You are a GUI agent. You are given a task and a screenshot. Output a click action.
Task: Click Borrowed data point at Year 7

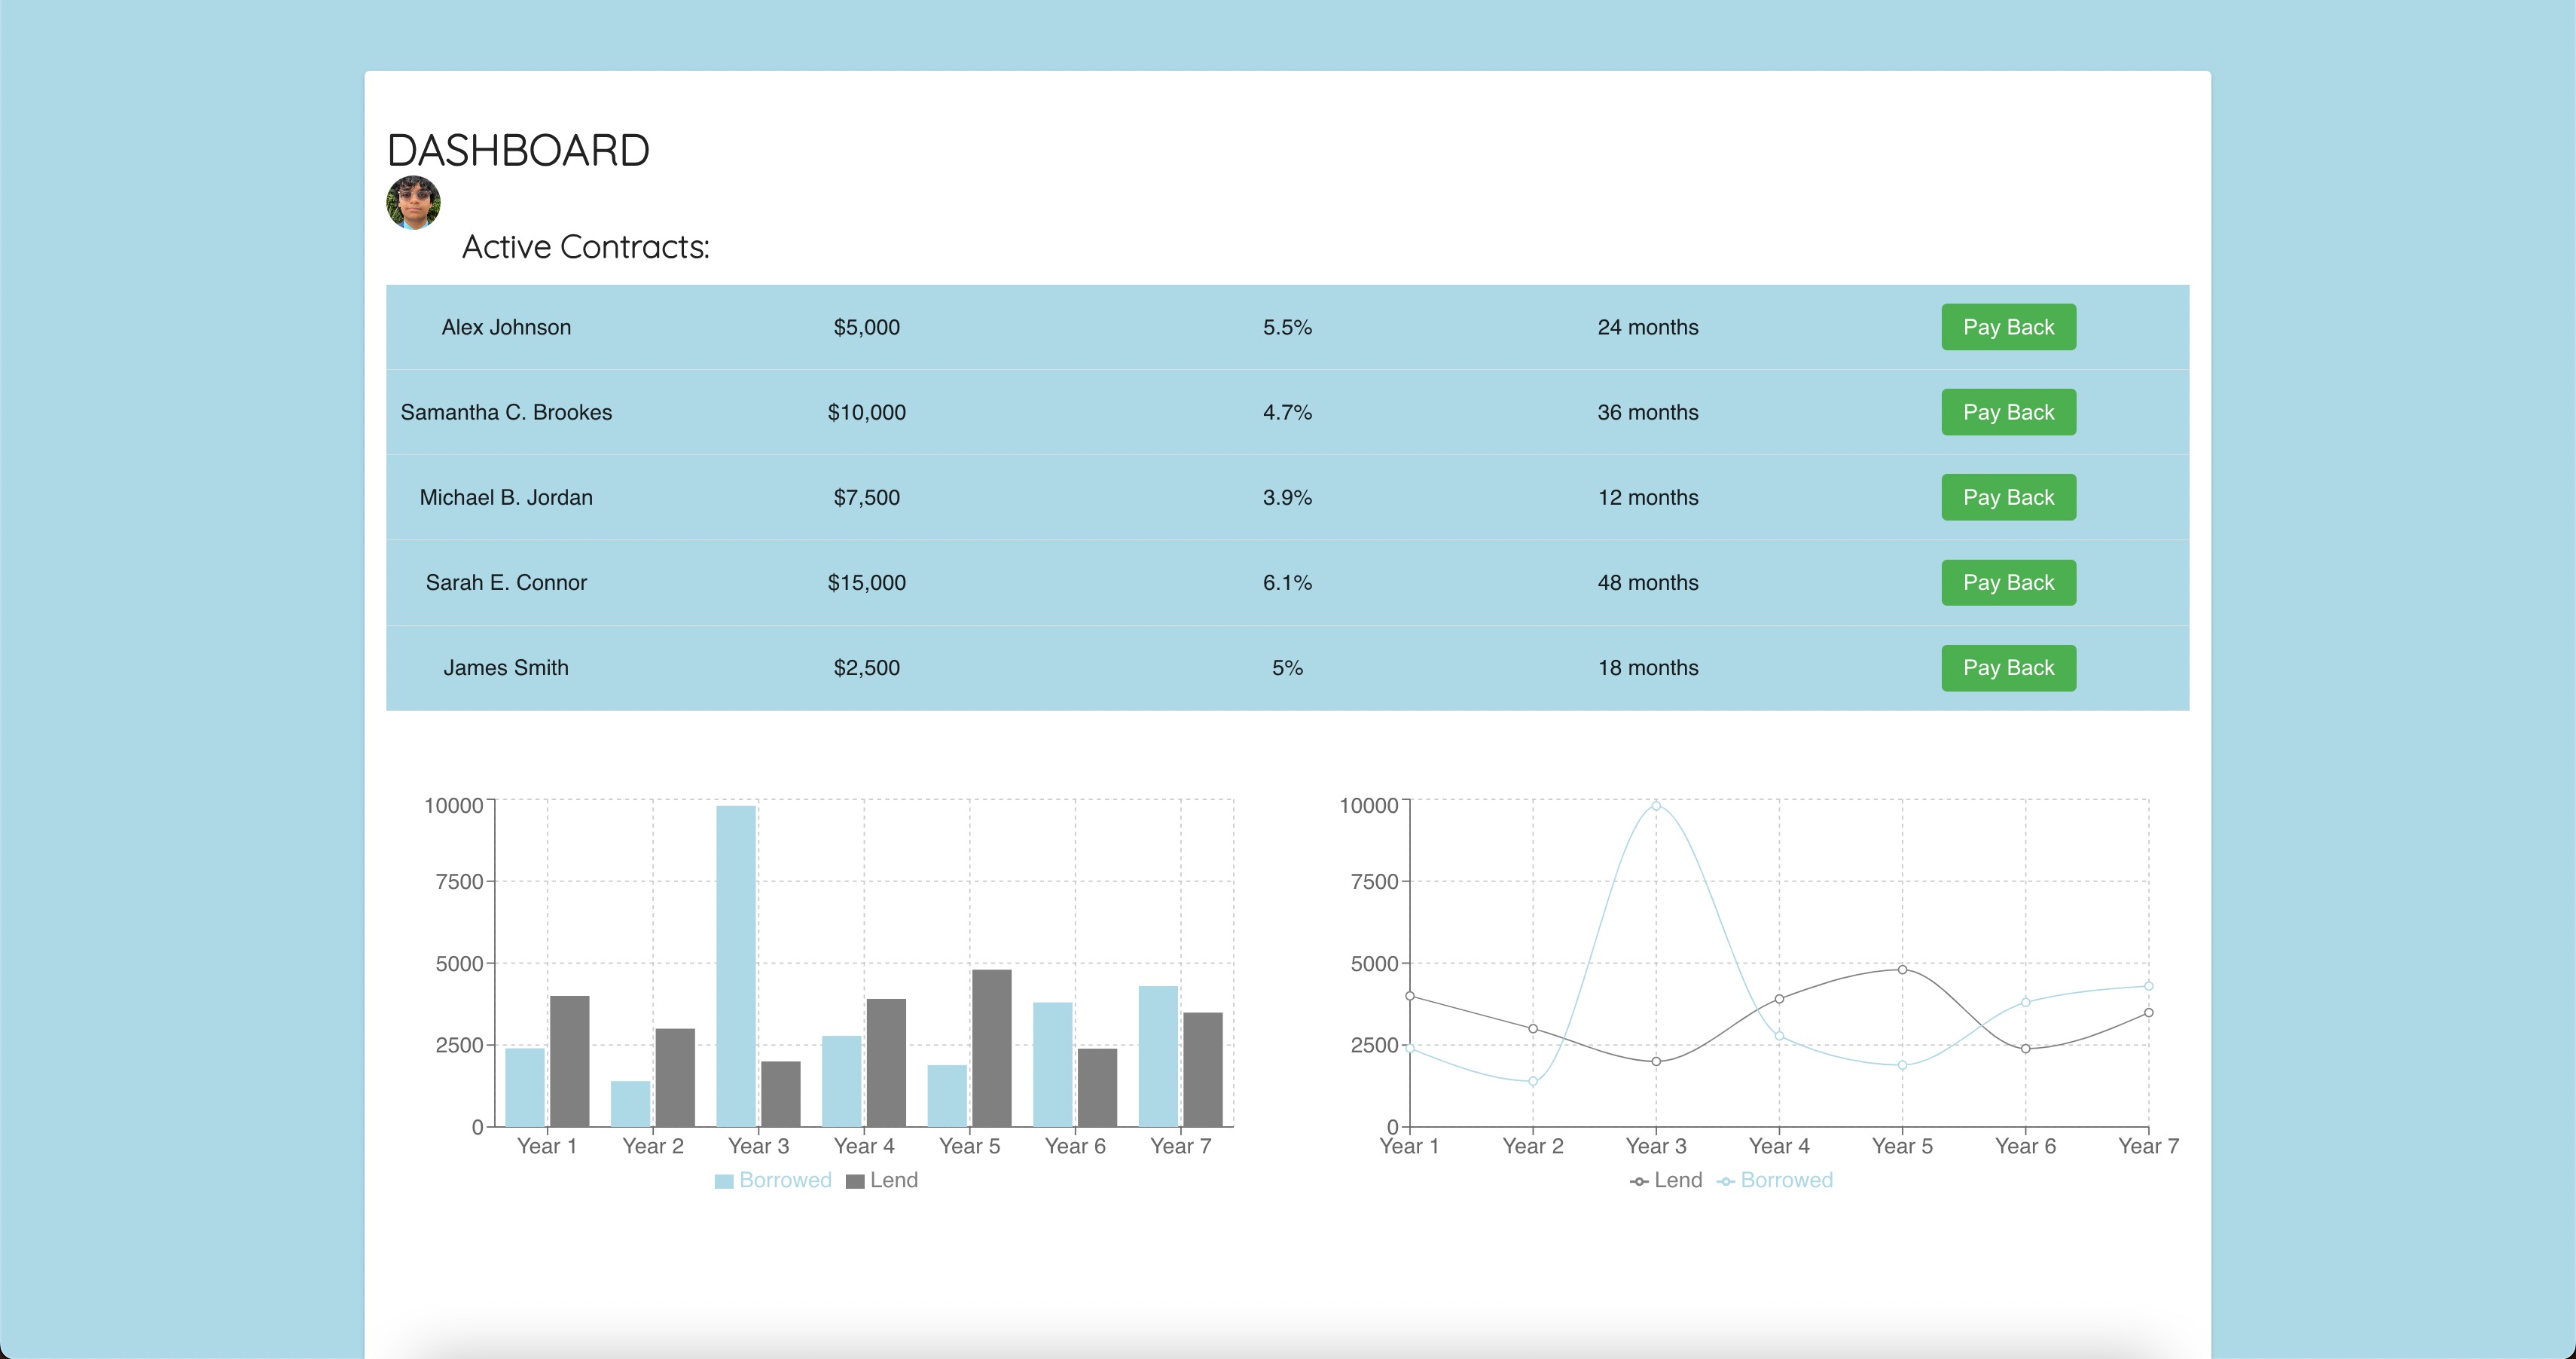[x=2148, y=986]
